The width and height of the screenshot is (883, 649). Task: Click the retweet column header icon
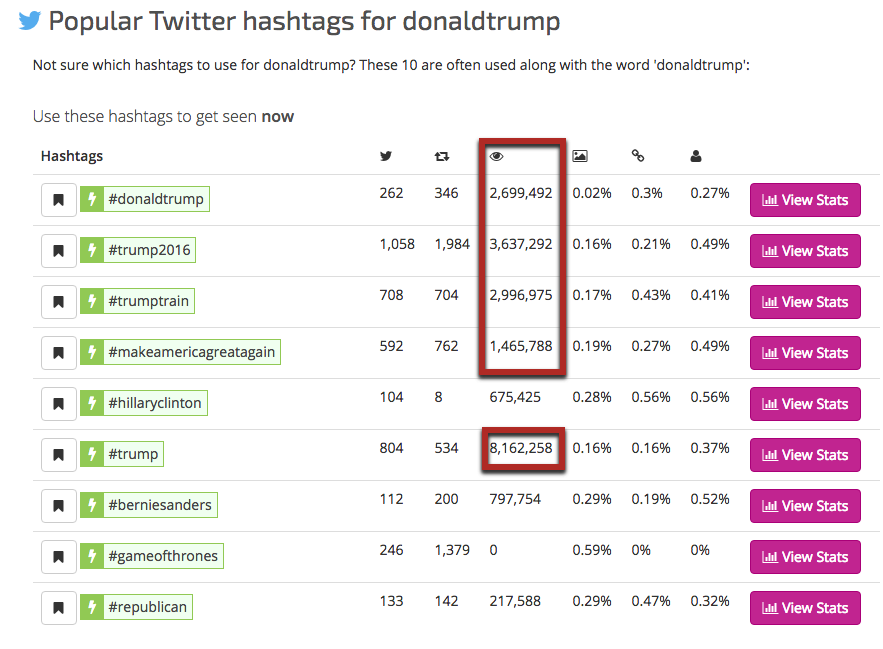tap(441, 156)
